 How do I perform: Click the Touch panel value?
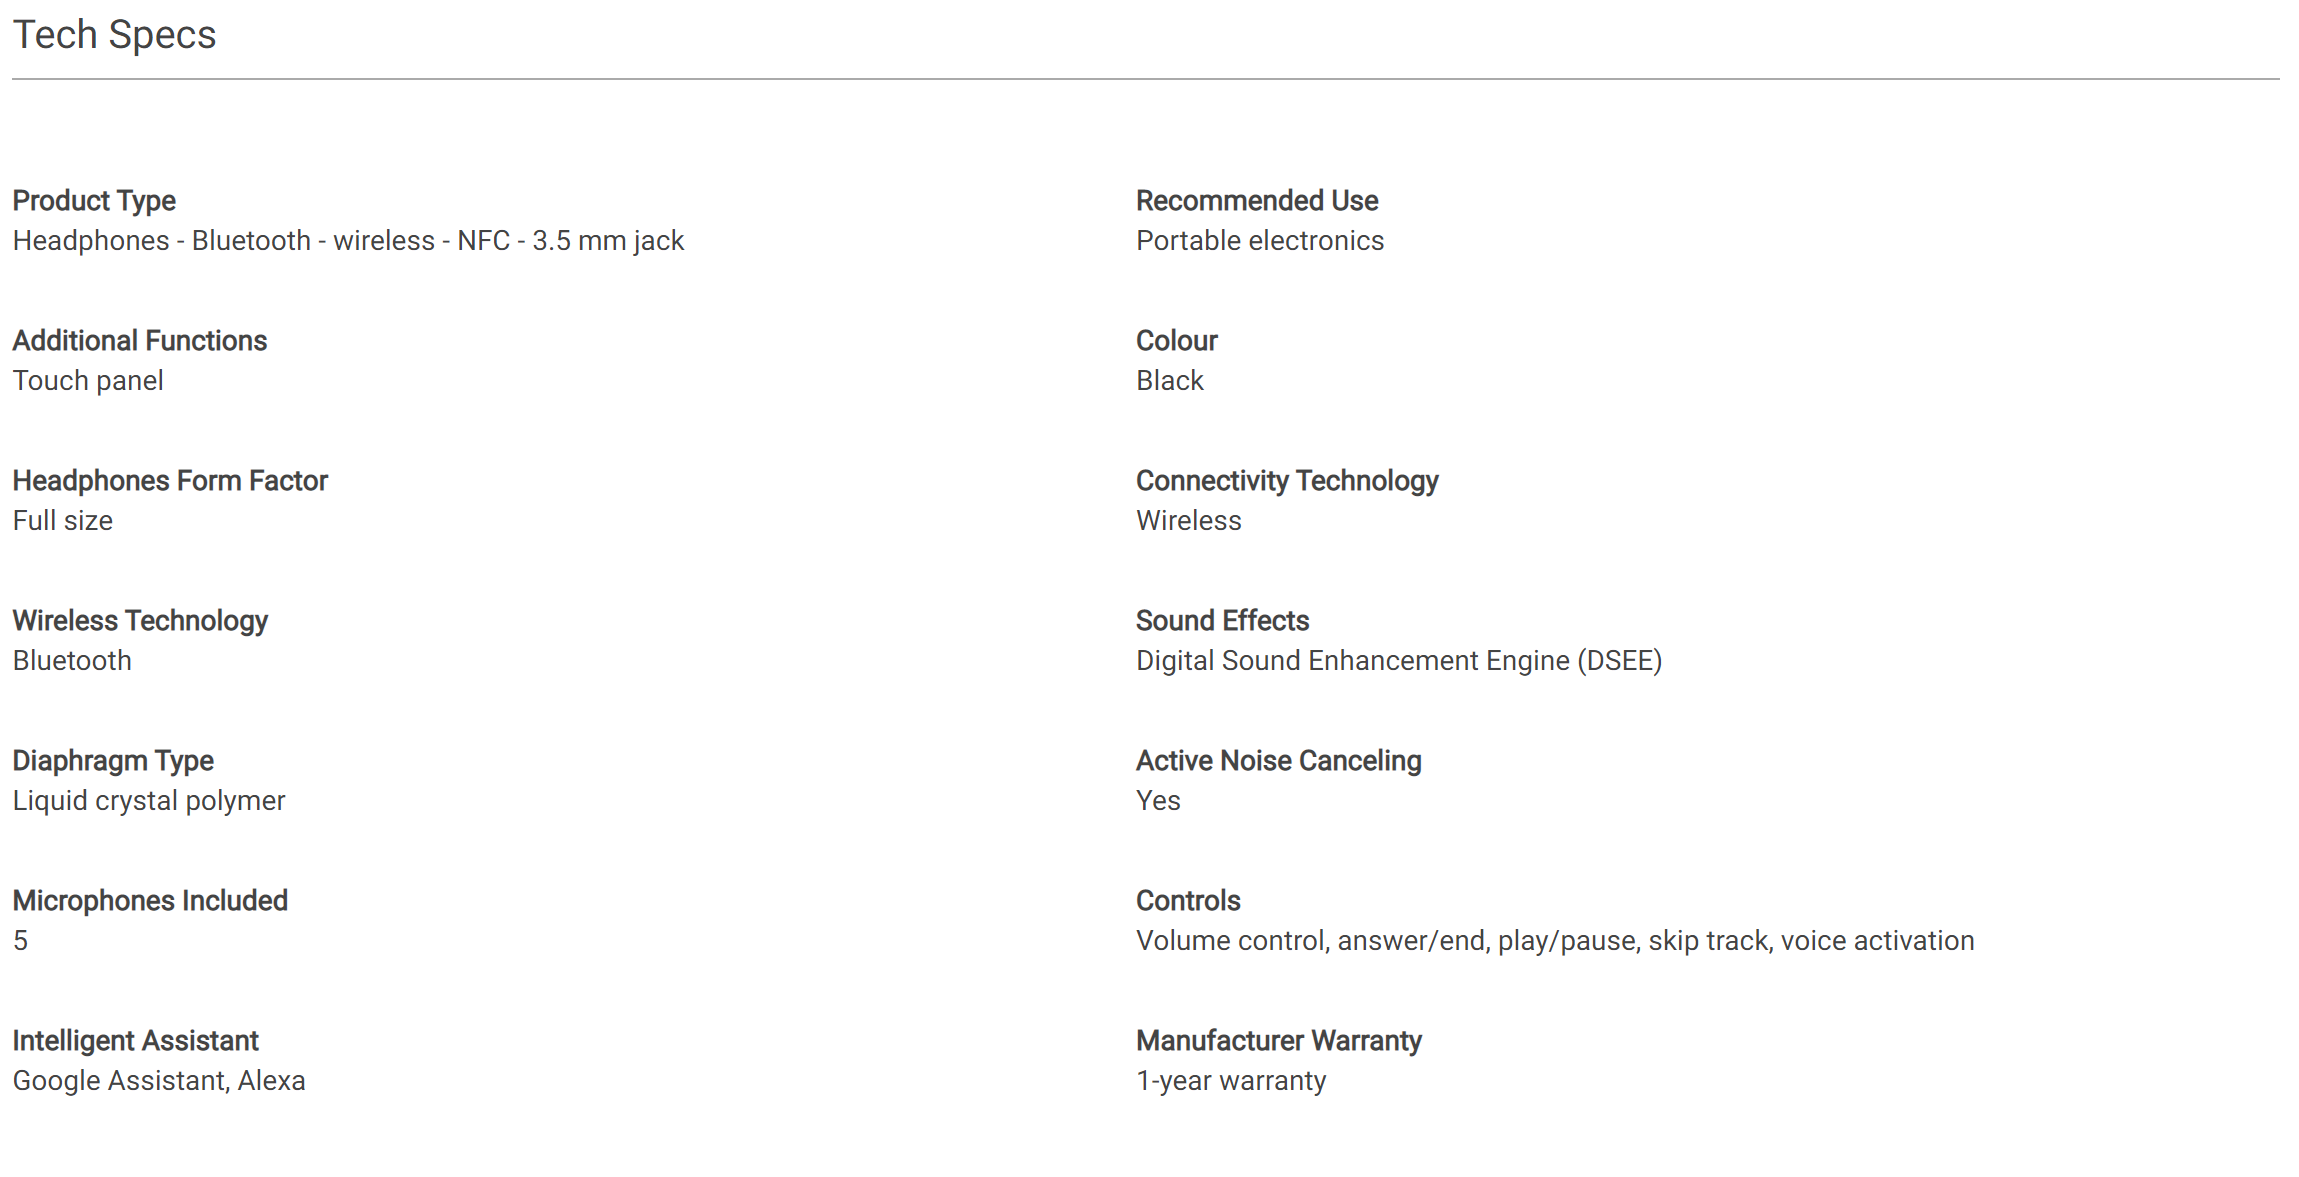pyautogui.click(x=88, y=381)
